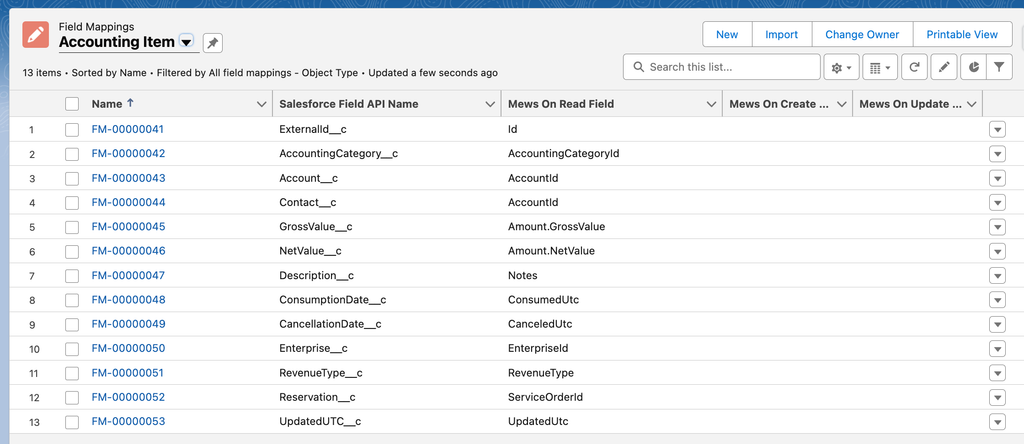Open row actions for FM-00000047
Image resolution: width=1024 pixels, height=444 pixels.
click(x=997, y=276)
